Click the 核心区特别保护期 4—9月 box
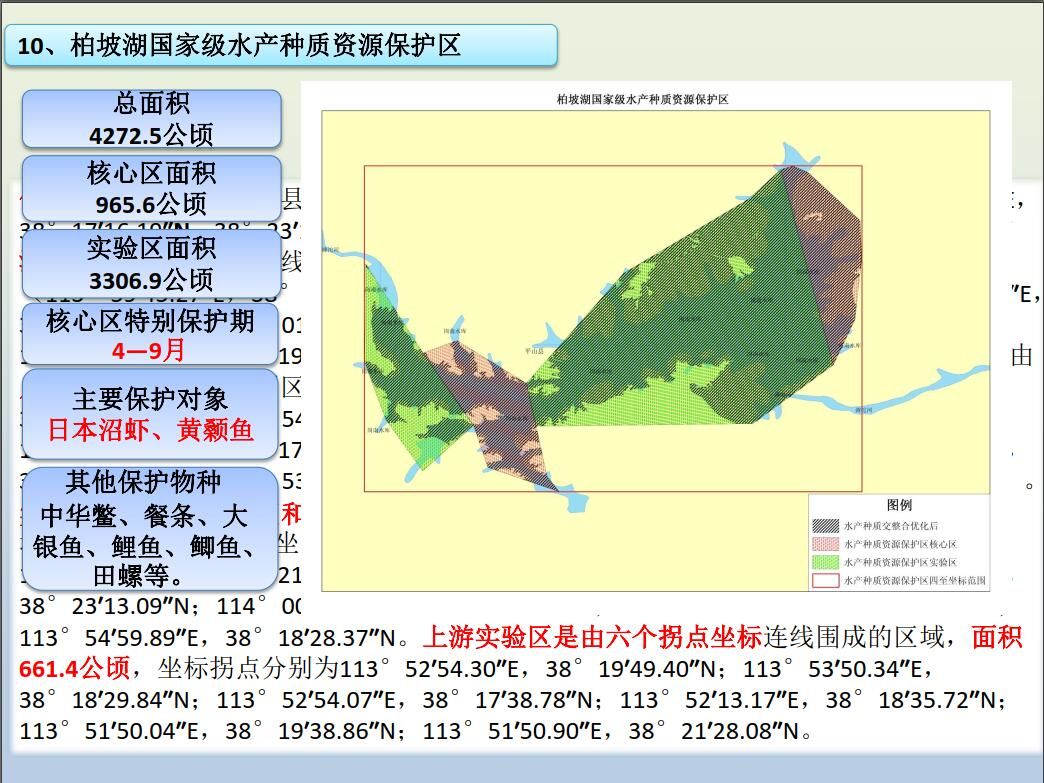 point(150,334)
